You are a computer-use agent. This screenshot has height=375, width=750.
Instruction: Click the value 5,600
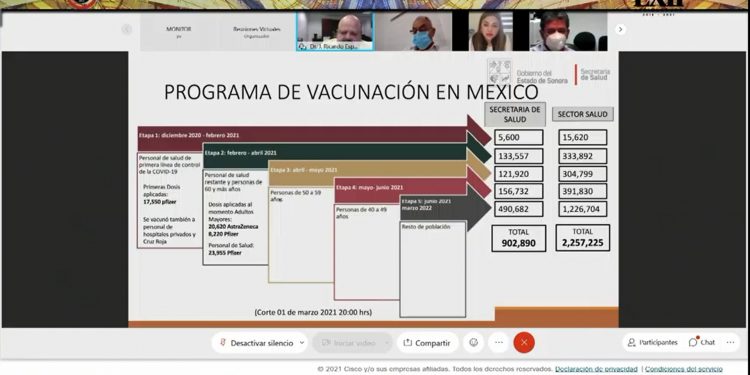pos(518,137)
